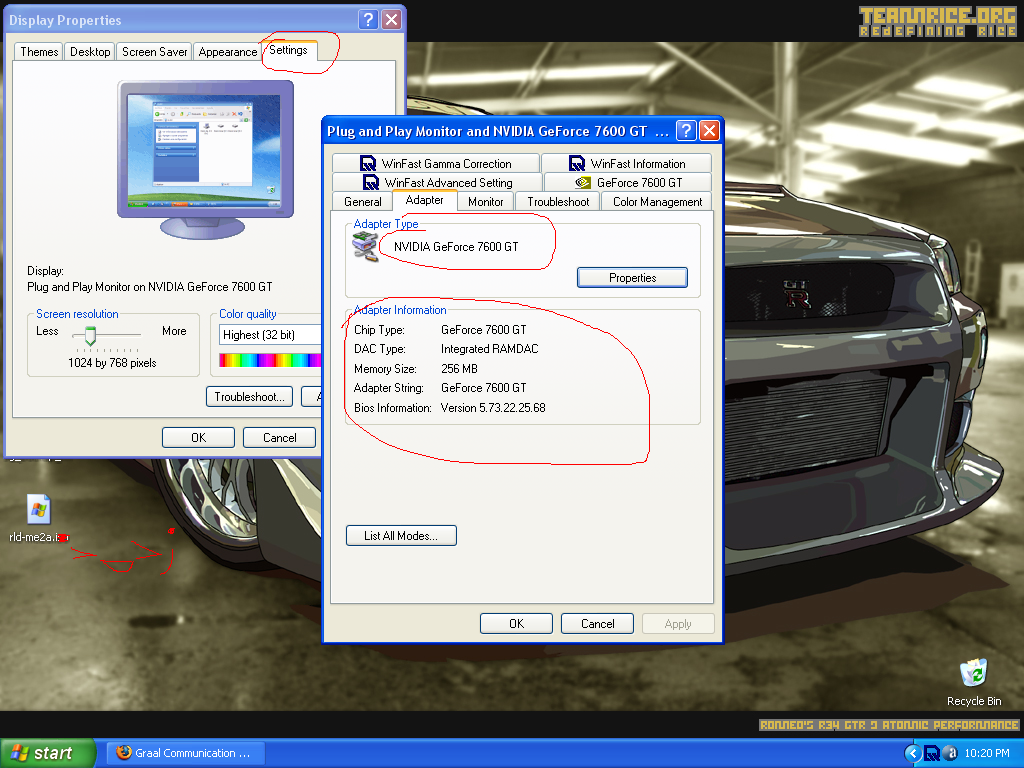Click the 'Memory Size:' label
Screen dimensions: 1024x768
pyautogui.click(x=385, y=369)
